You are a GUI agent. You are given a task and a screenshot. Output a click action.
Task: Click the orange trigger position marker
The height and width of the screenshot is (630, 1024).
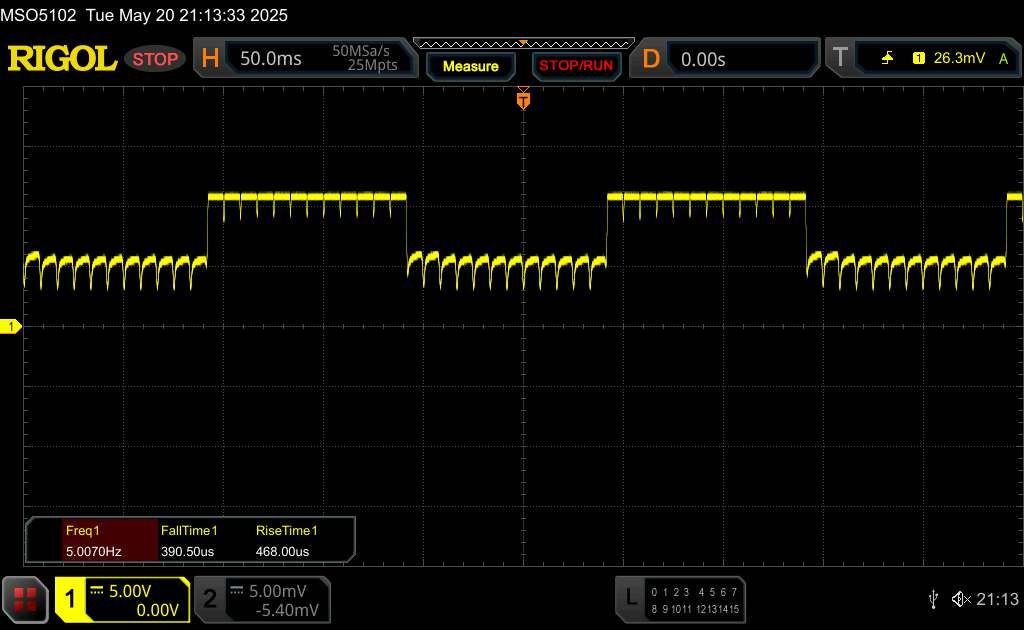tap(523, 99)
